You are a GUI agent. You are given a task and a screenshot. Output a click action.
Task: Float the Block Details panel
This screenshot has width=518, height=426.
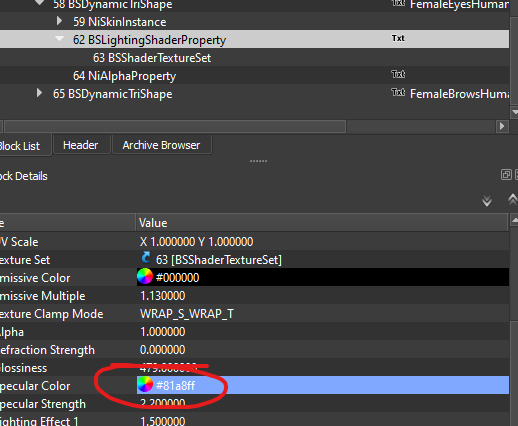tap(506, 175)
